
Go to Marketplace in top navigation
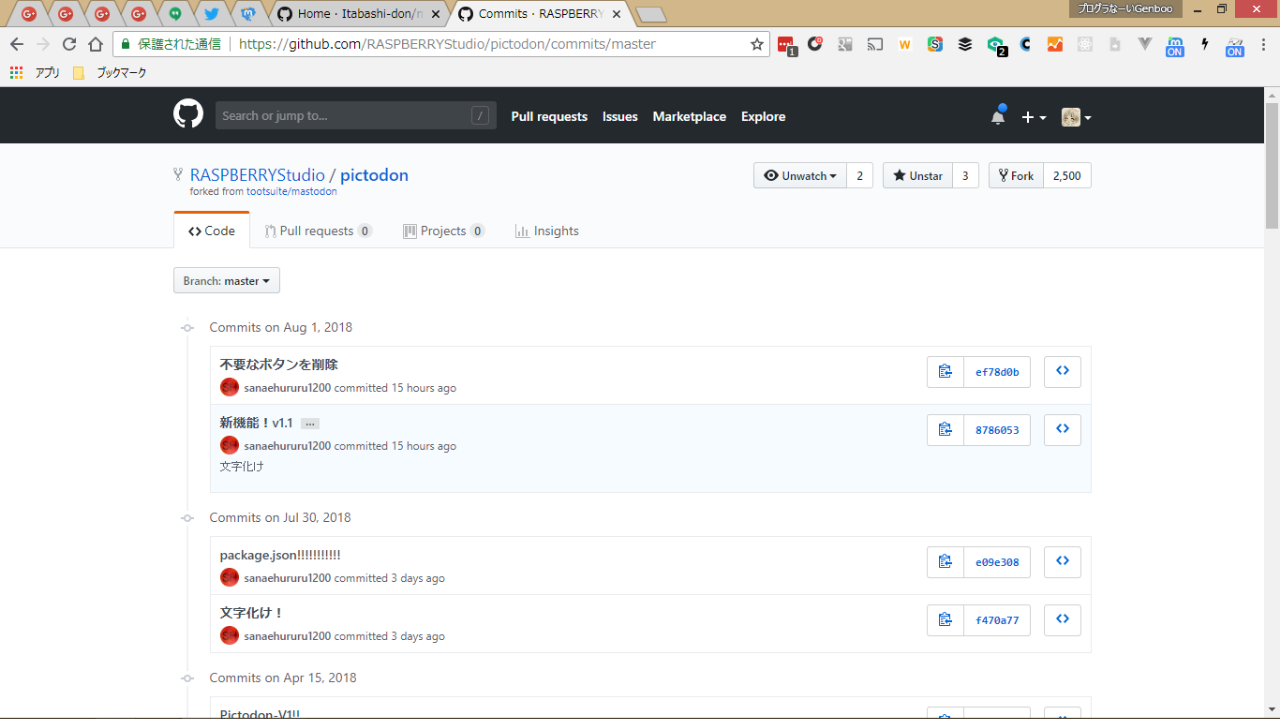[689, 117]
